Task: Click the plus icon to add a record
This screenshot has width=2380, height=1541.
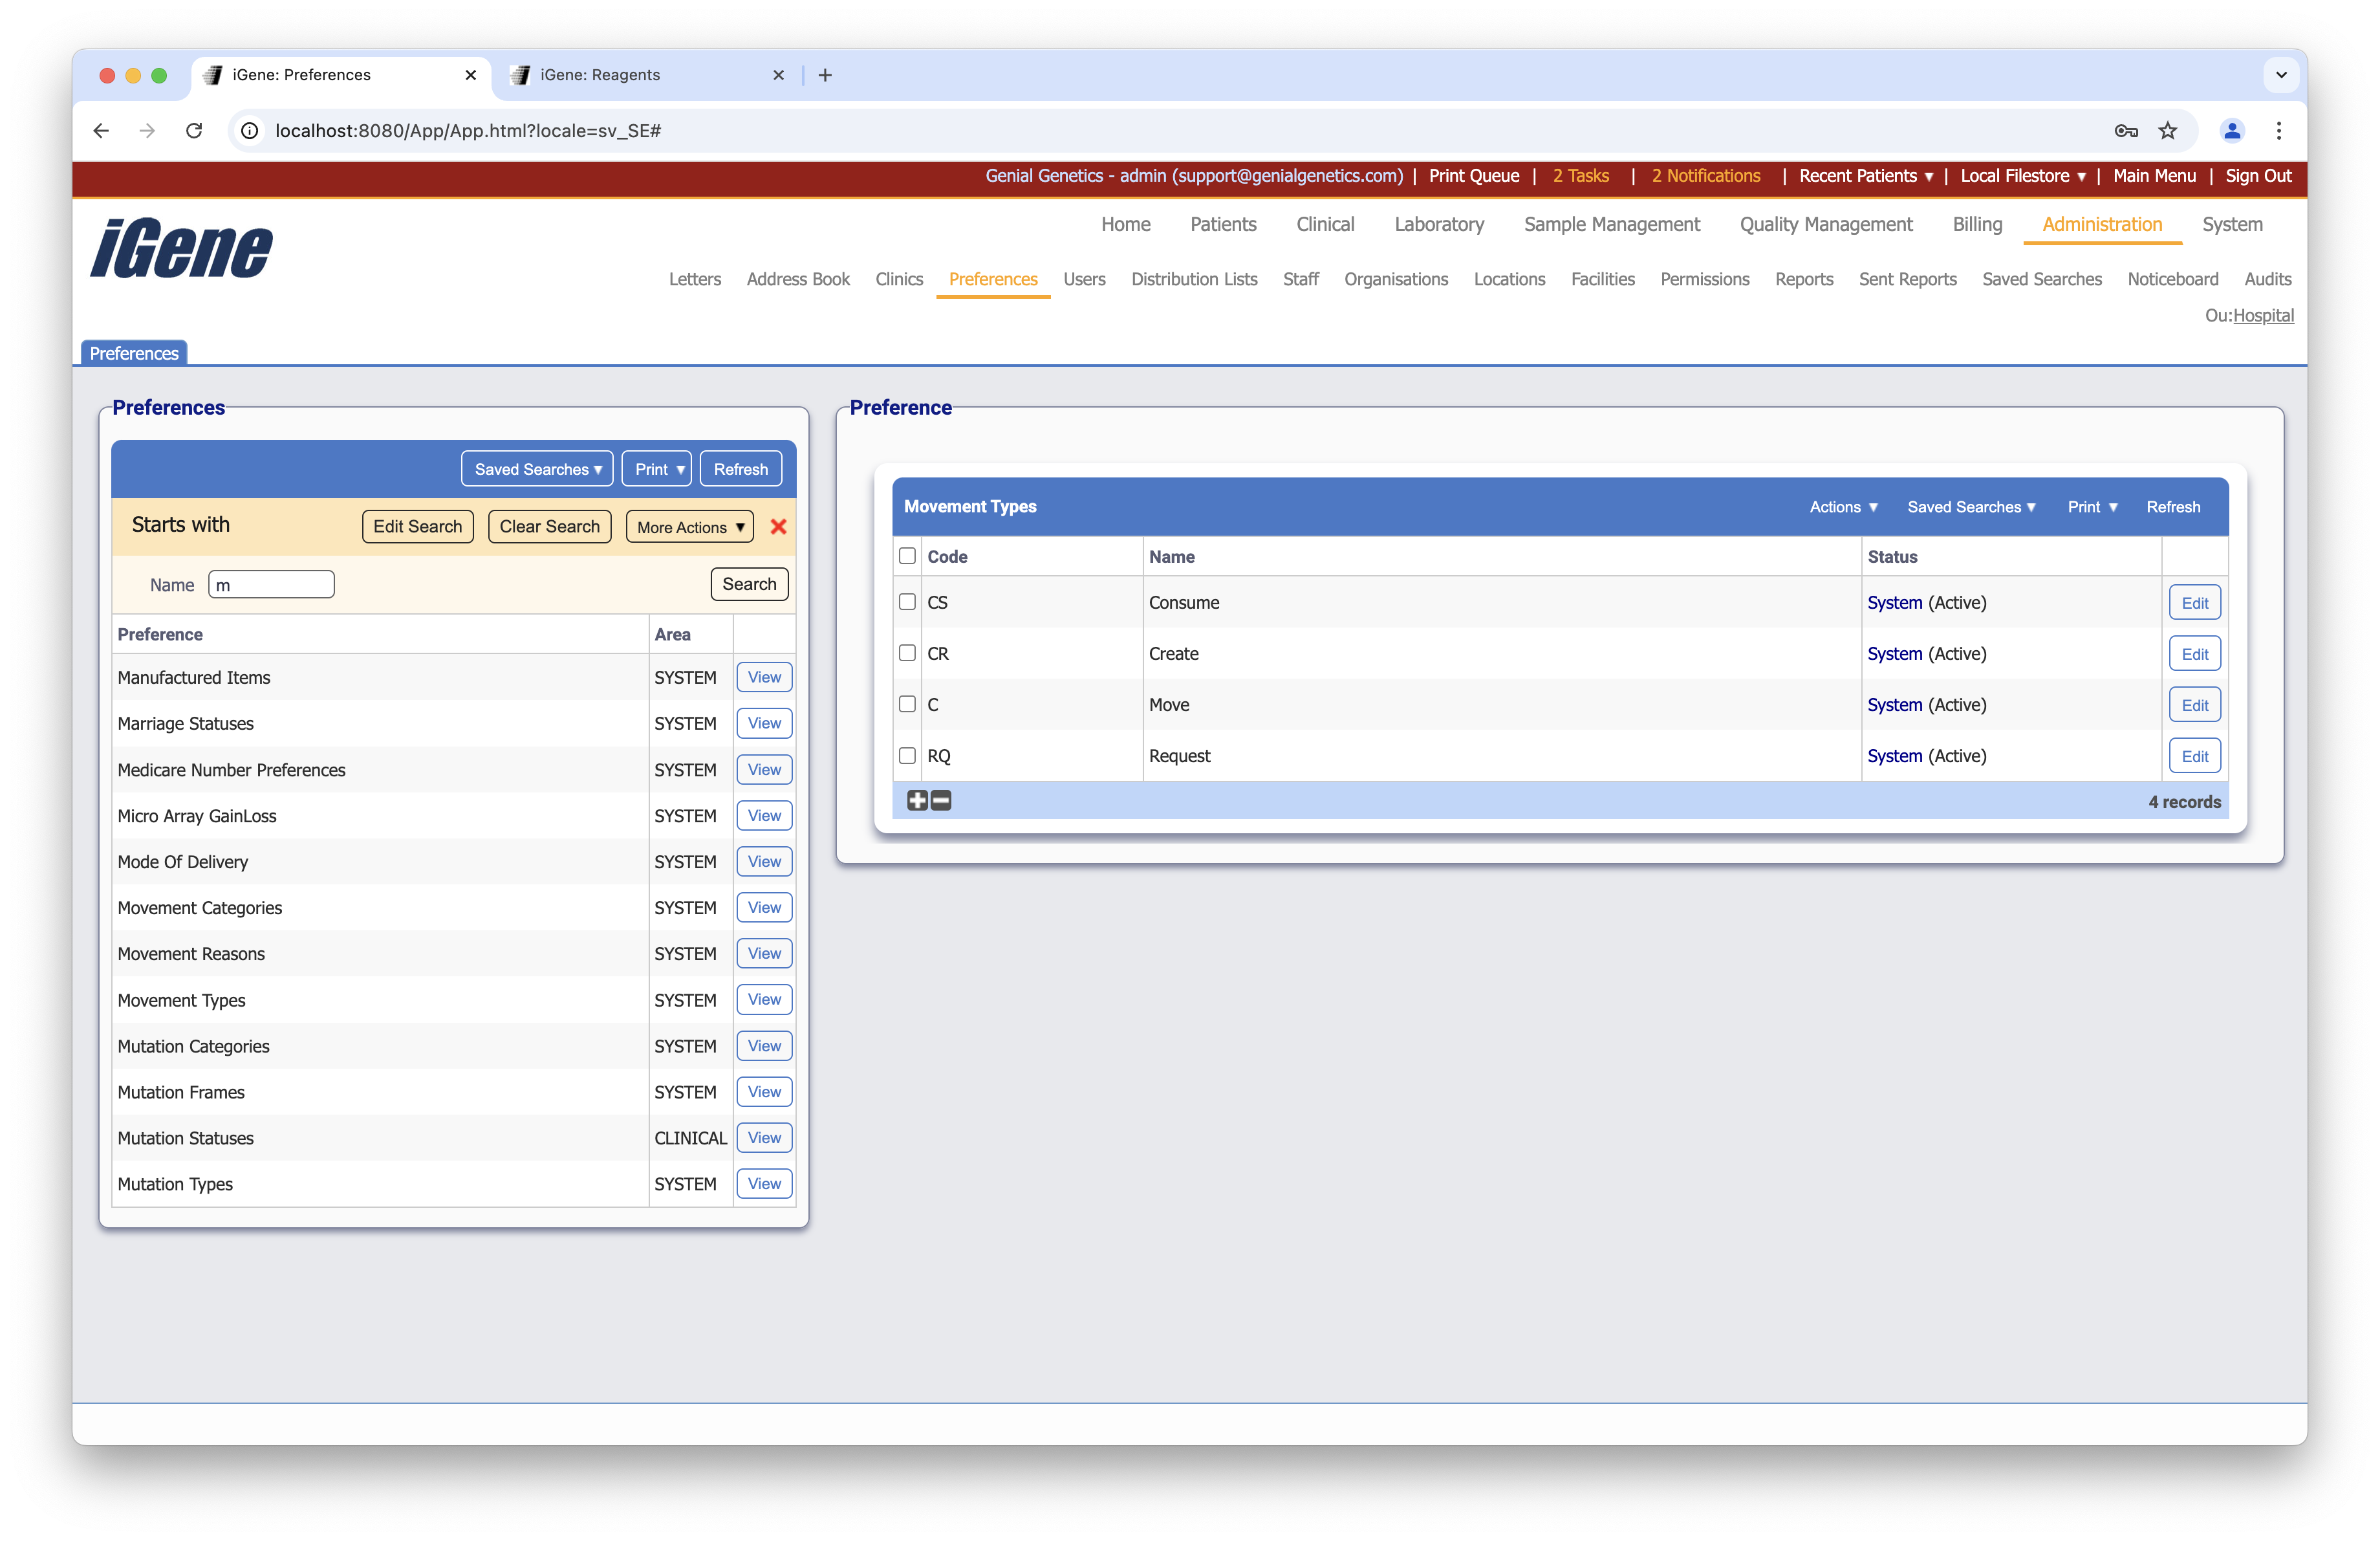Action: (917, 801)
